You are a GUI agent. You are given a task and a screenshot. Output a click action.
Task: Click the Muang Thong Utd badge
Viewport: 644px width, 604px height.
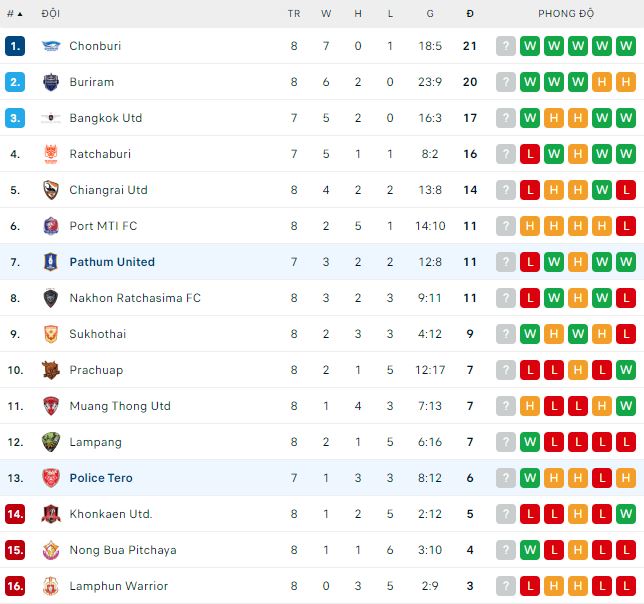point(51,406)
